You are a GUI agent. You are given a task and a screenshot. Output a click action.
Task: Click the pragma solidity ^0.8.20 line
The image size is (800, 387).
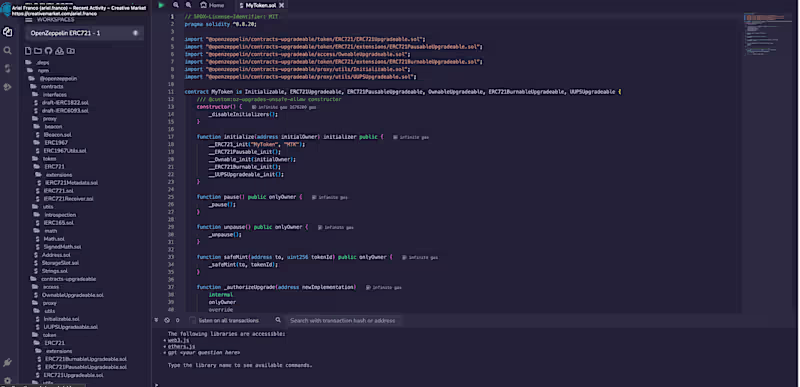coord(220,24)
